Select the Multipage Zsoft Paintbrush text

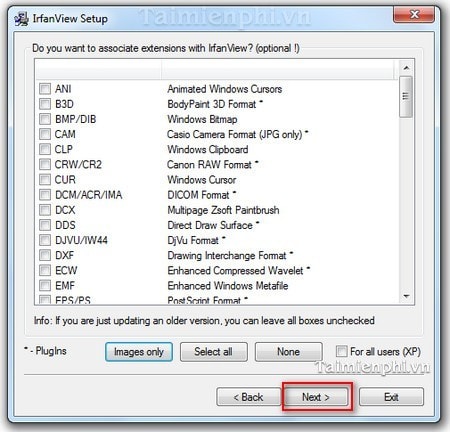point(223,210)
